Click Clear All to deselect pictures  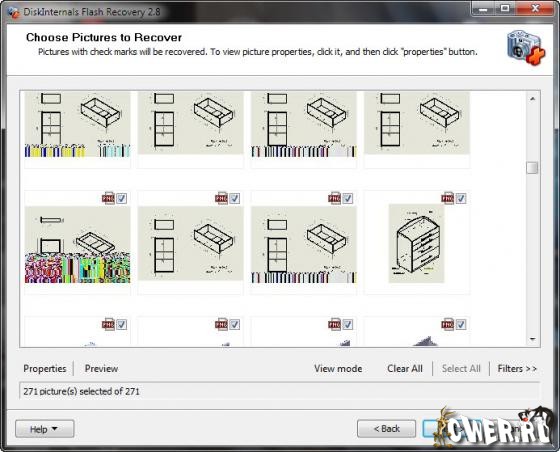405,368
